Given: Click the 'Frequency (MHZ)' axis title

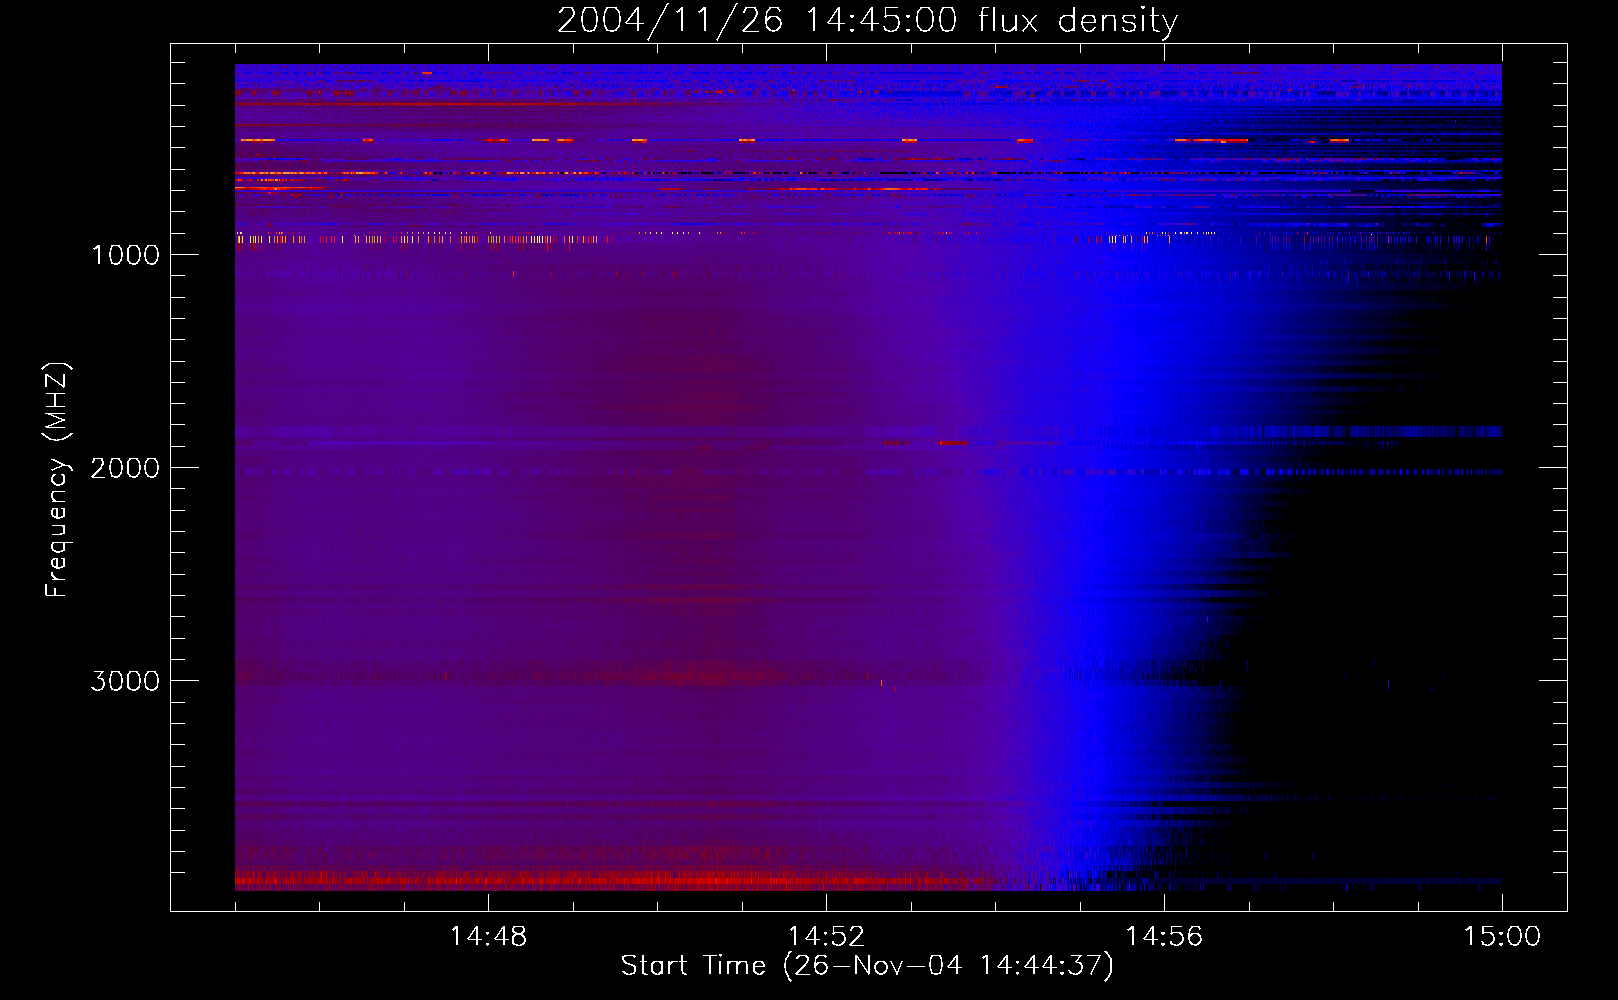Looking at the screenshot, I should pos(57,479).
